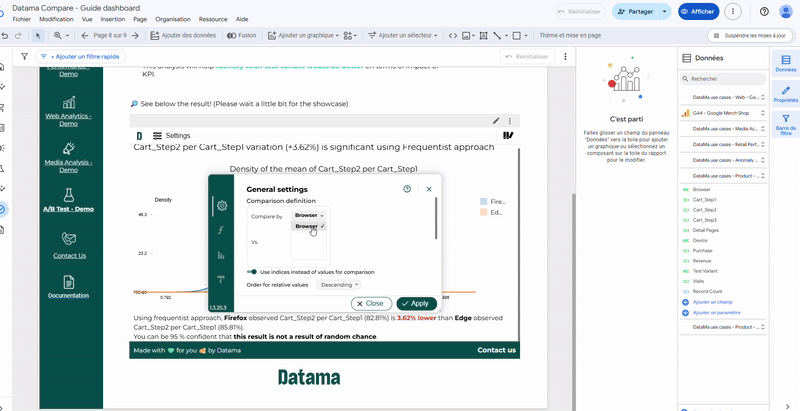Open the filter bar three-dot menu
800x411 pixels.
coord(565,57)
